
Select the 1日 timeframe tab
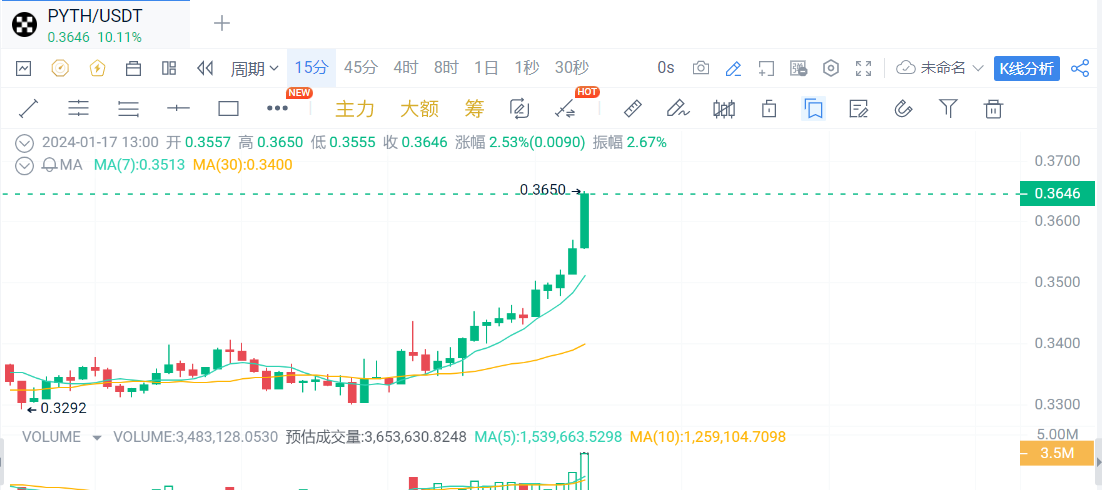pyautogui.click(x=486, y=68)
